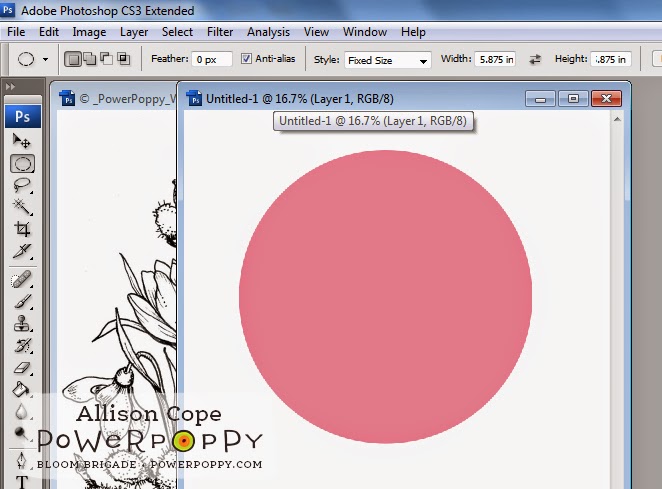
Task: Minimize the Untitled-1 document window
Action: click(540, 99)
